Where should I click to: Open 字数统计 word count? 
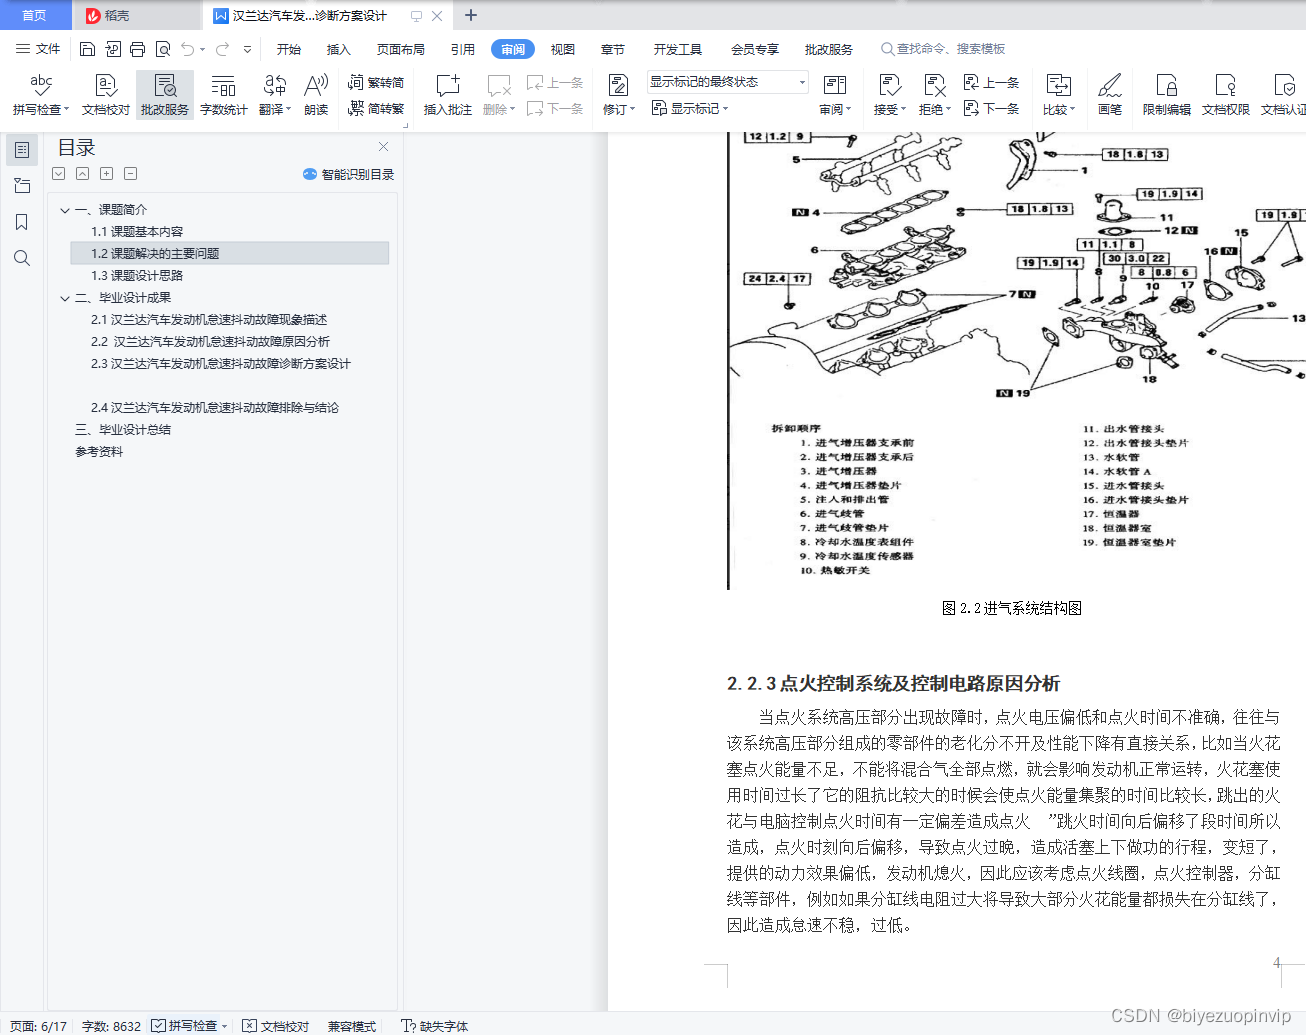pyautogui.click(x=224, y=95)
